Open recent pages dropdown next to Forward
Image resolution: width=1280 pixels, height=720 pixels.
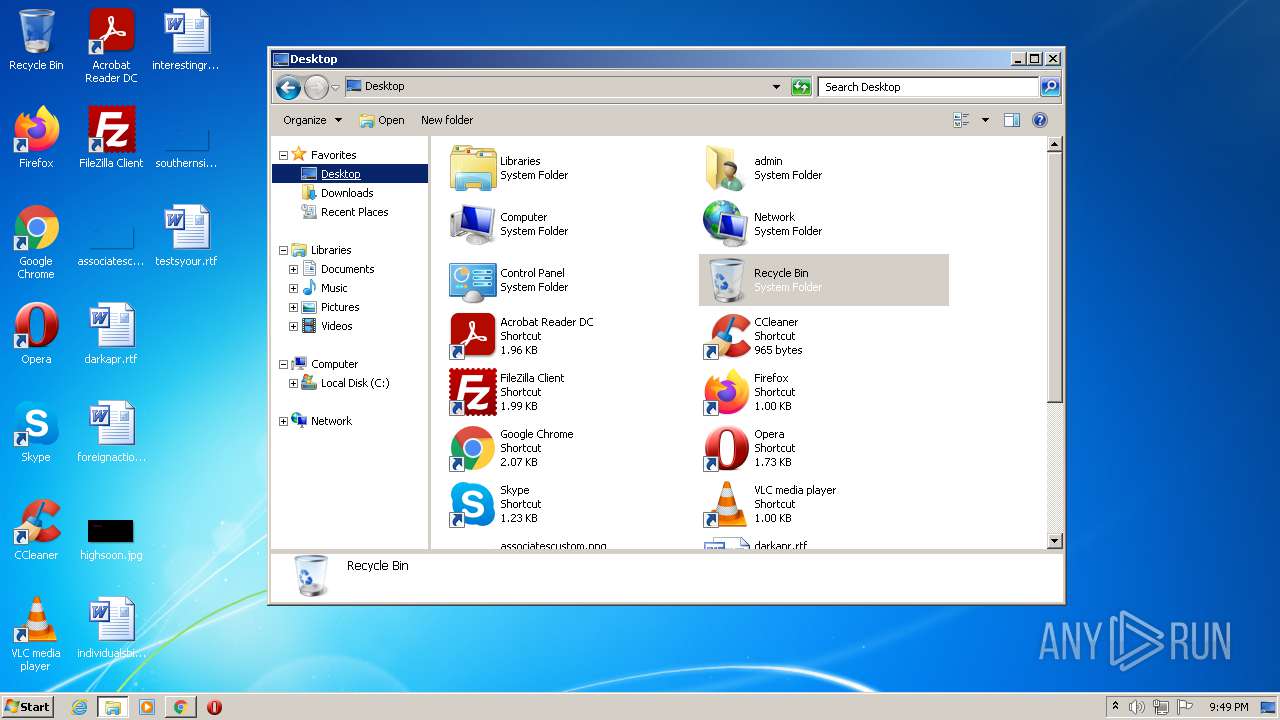(335, 88)
